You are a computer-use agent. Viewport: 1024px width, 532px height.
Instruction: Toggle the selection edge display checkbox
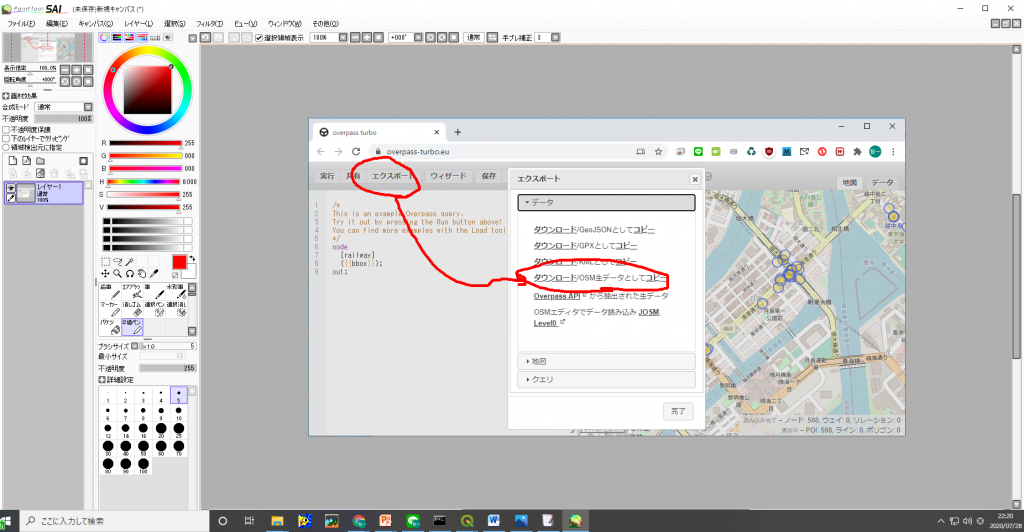(x=259, y=38)
